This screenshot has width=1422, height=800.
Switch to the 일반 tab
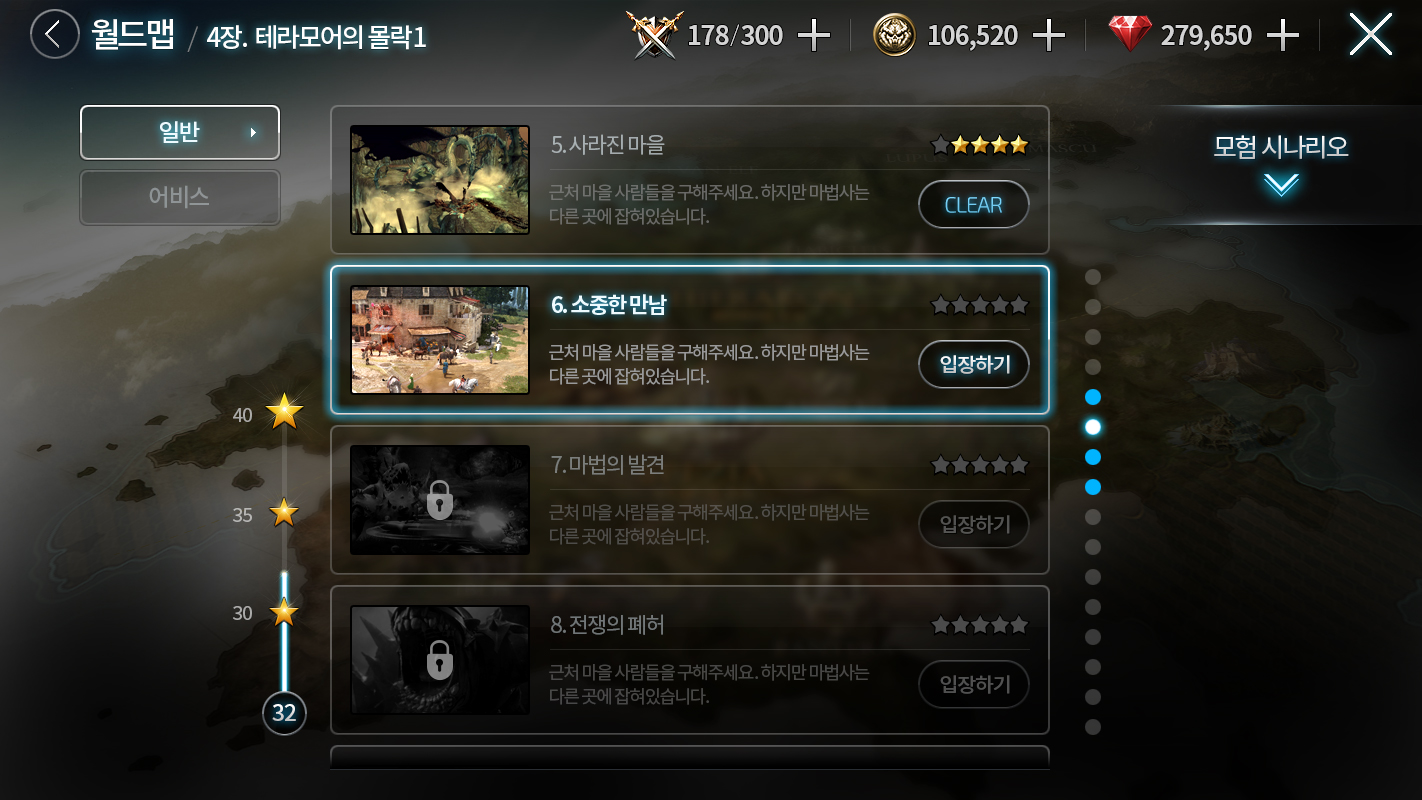pos(180,132)
